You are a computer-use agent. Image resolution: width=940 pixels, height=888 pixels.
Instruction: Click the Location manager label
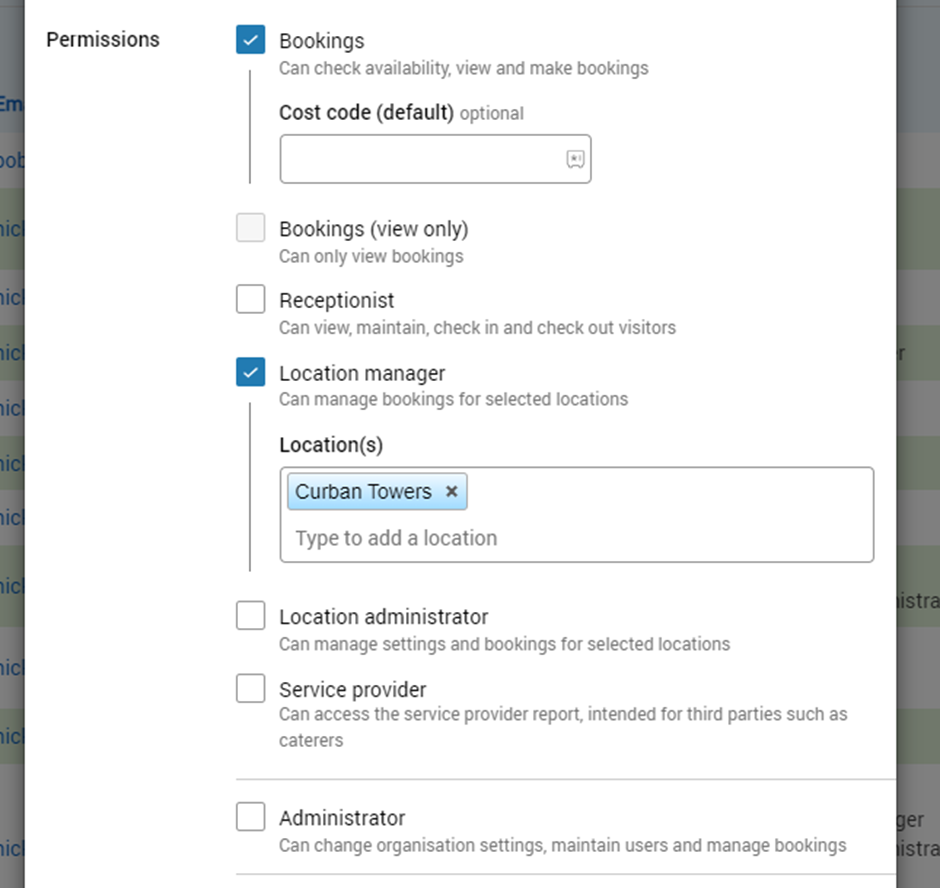pyautogui.click(x=362, y=373)
